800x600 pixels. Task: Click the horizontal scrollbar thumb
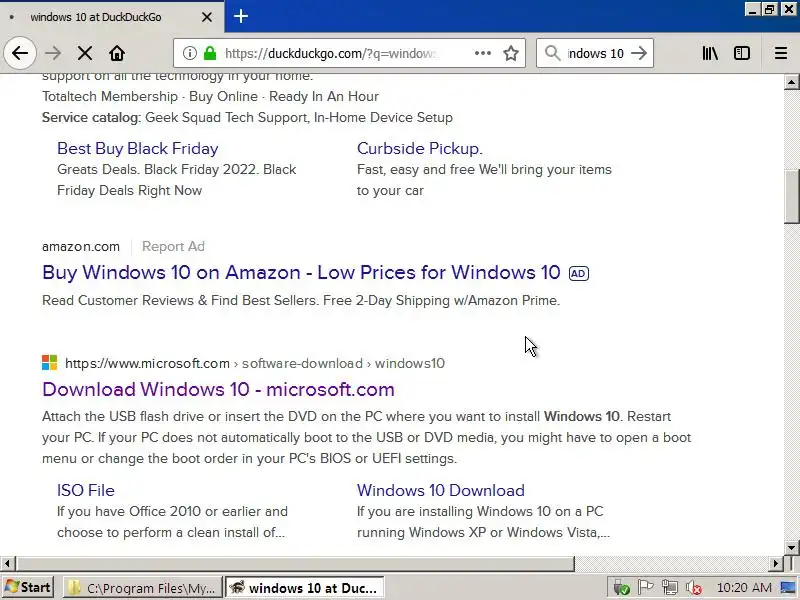[295, 563]
